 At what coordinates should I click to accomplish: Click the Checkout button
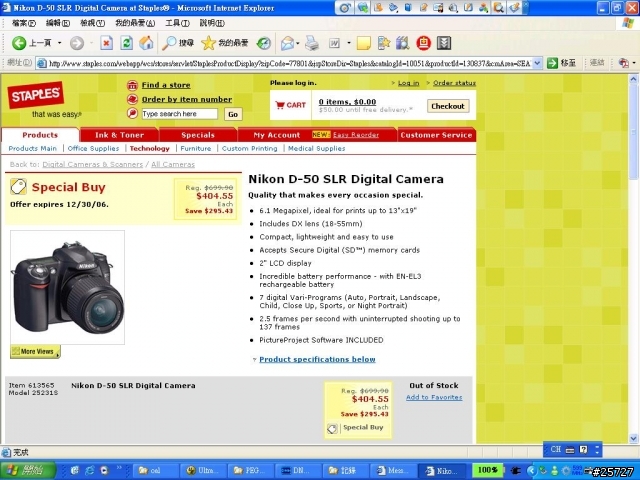(x=448, y=106)
